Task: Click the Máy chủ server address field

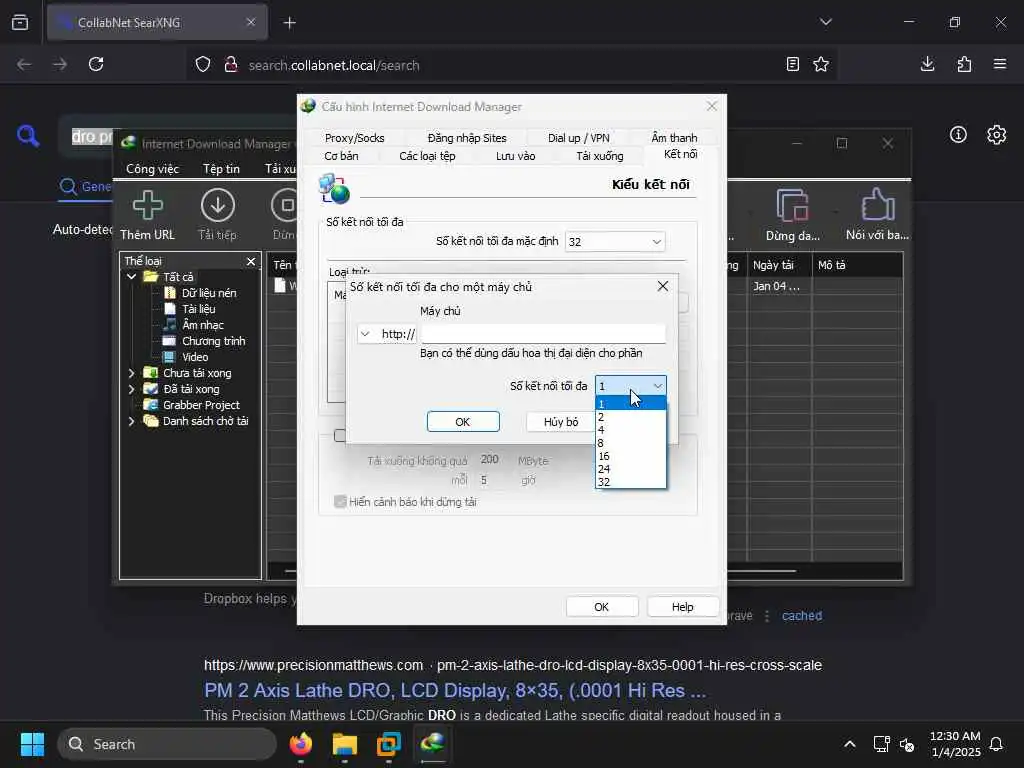Action: [543, 334]
